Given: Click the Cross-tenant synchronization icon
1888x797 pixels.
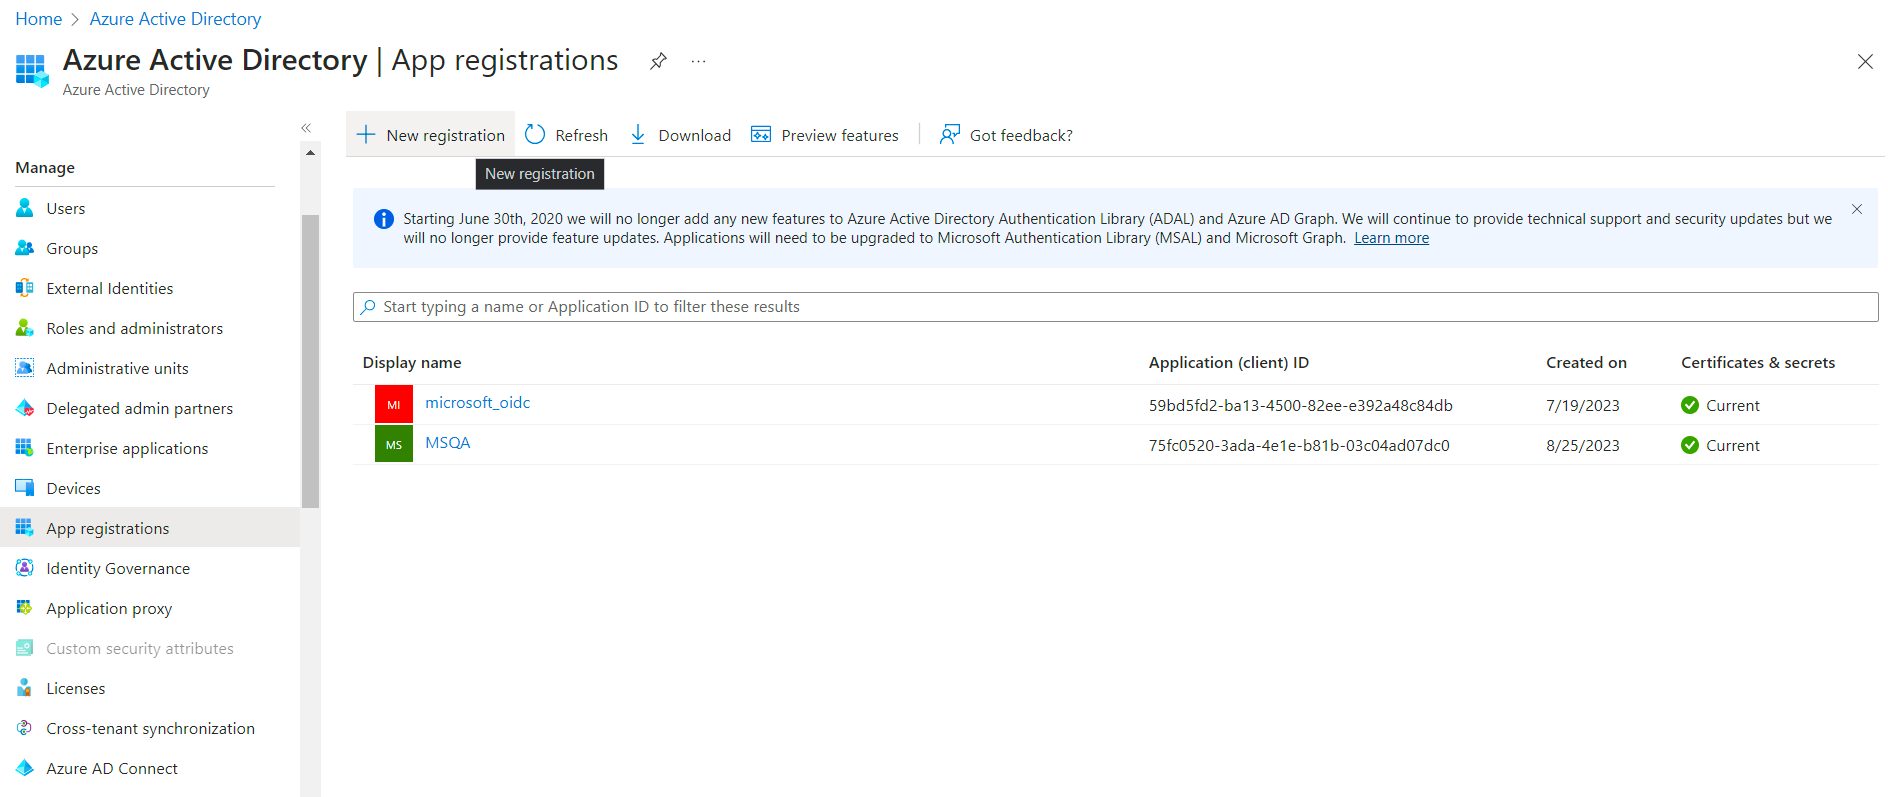Looking at the screenshot, I should point(25,728).
